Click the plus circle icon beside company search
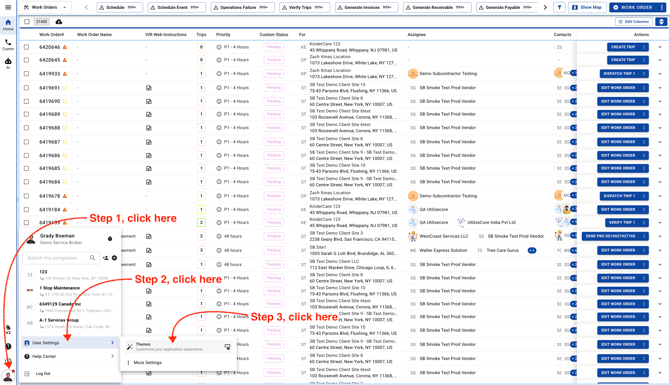 (x=115, y=258)
